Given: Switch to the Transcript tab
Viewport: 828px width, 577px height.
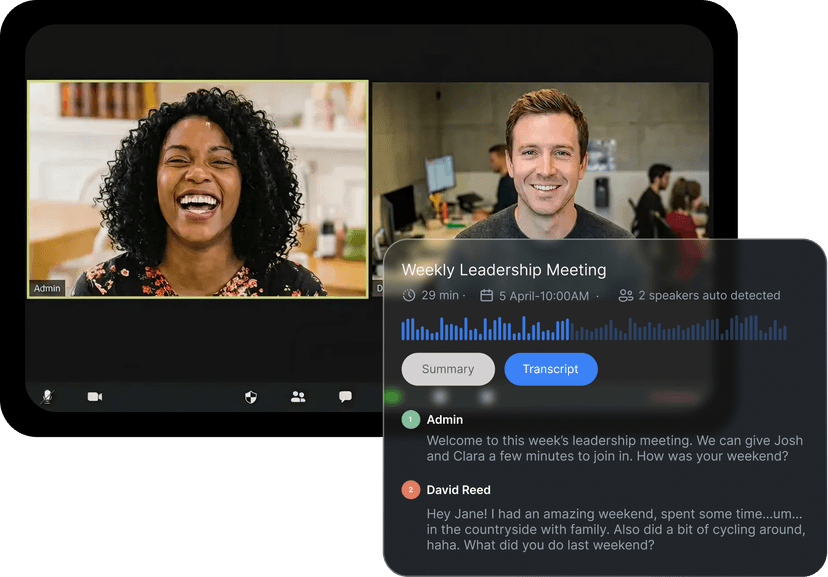Looking at the screenshot, I should (551, 369).
